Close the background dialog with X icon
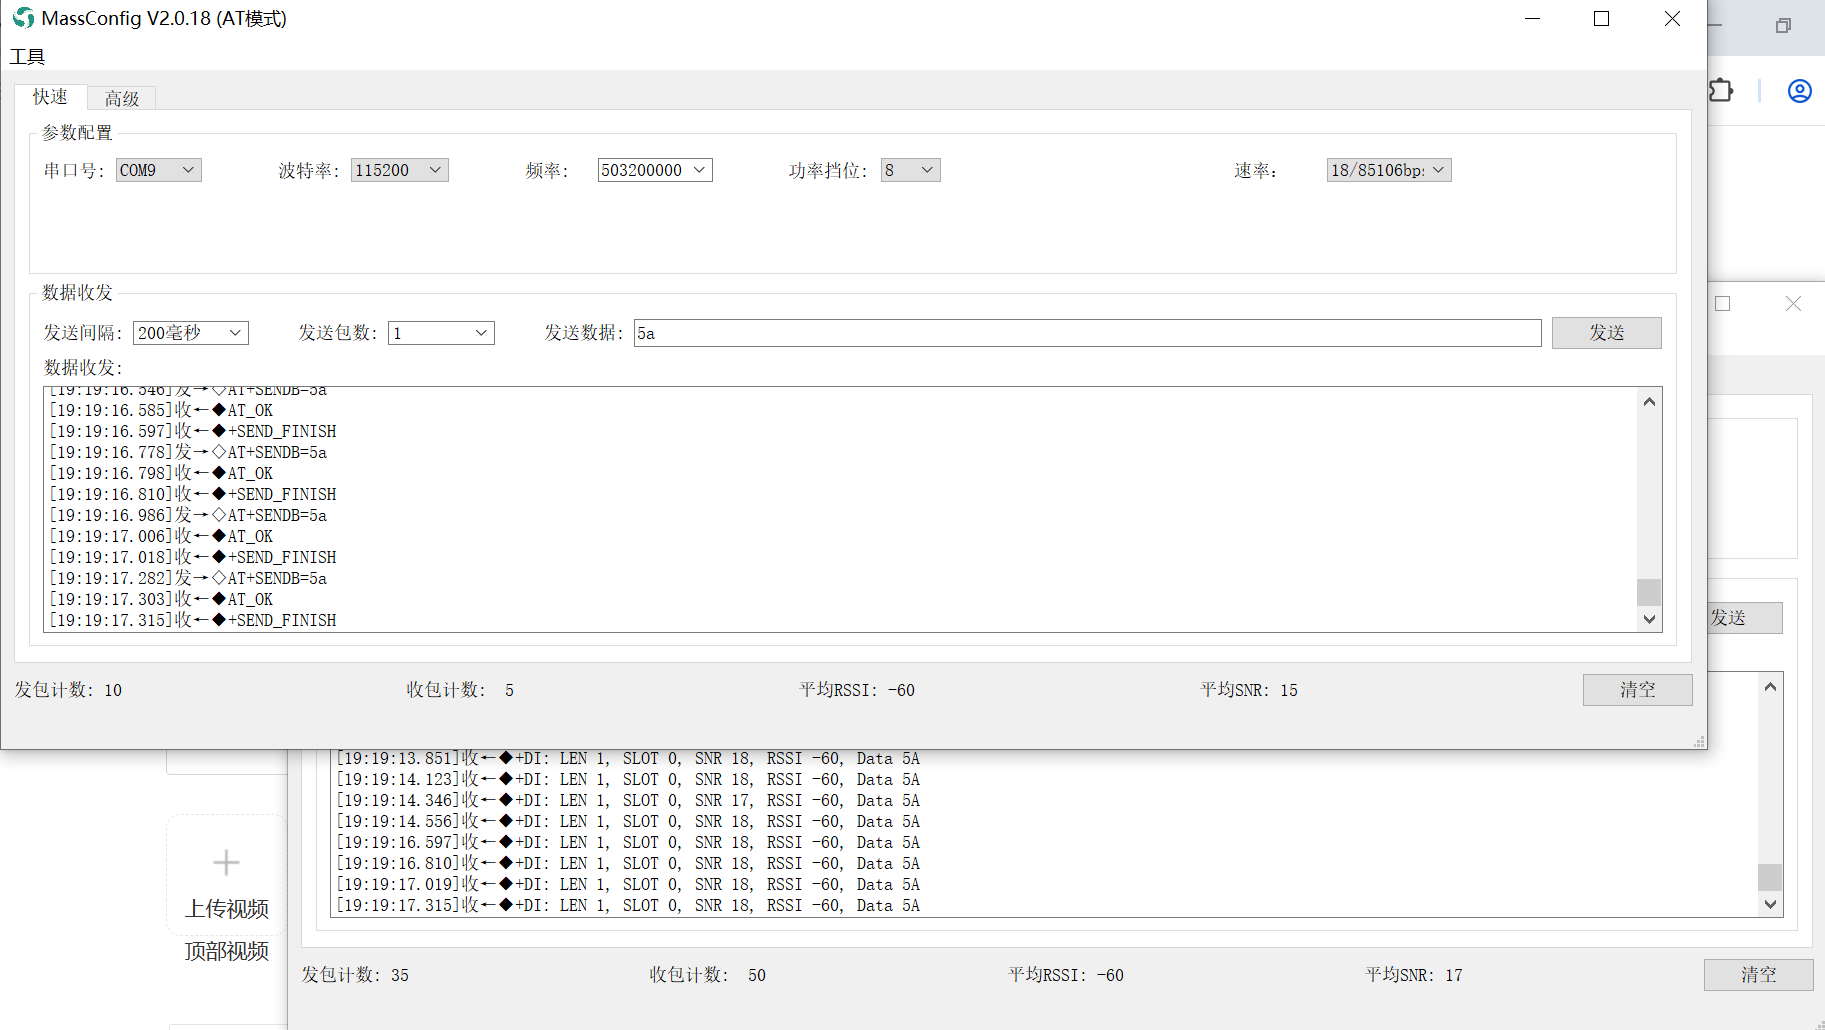The height and width of the screenshot is (1030, 1825). (1793, 304)
